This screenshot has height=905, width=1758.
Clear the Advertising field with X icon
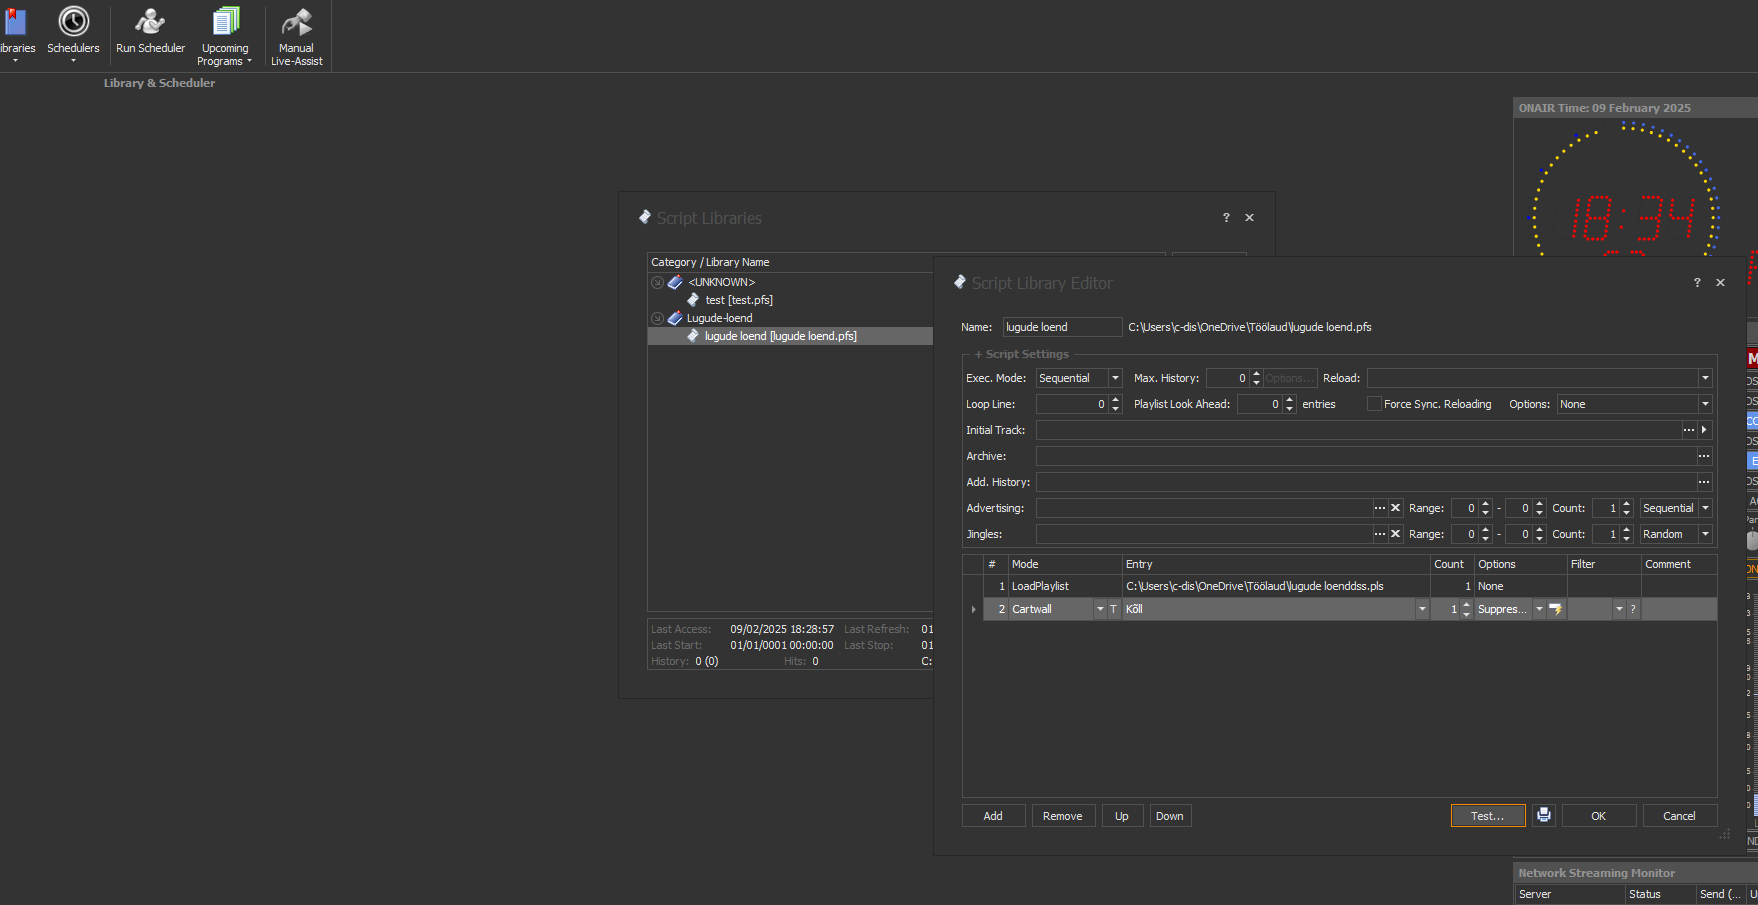pos(1396,508)
